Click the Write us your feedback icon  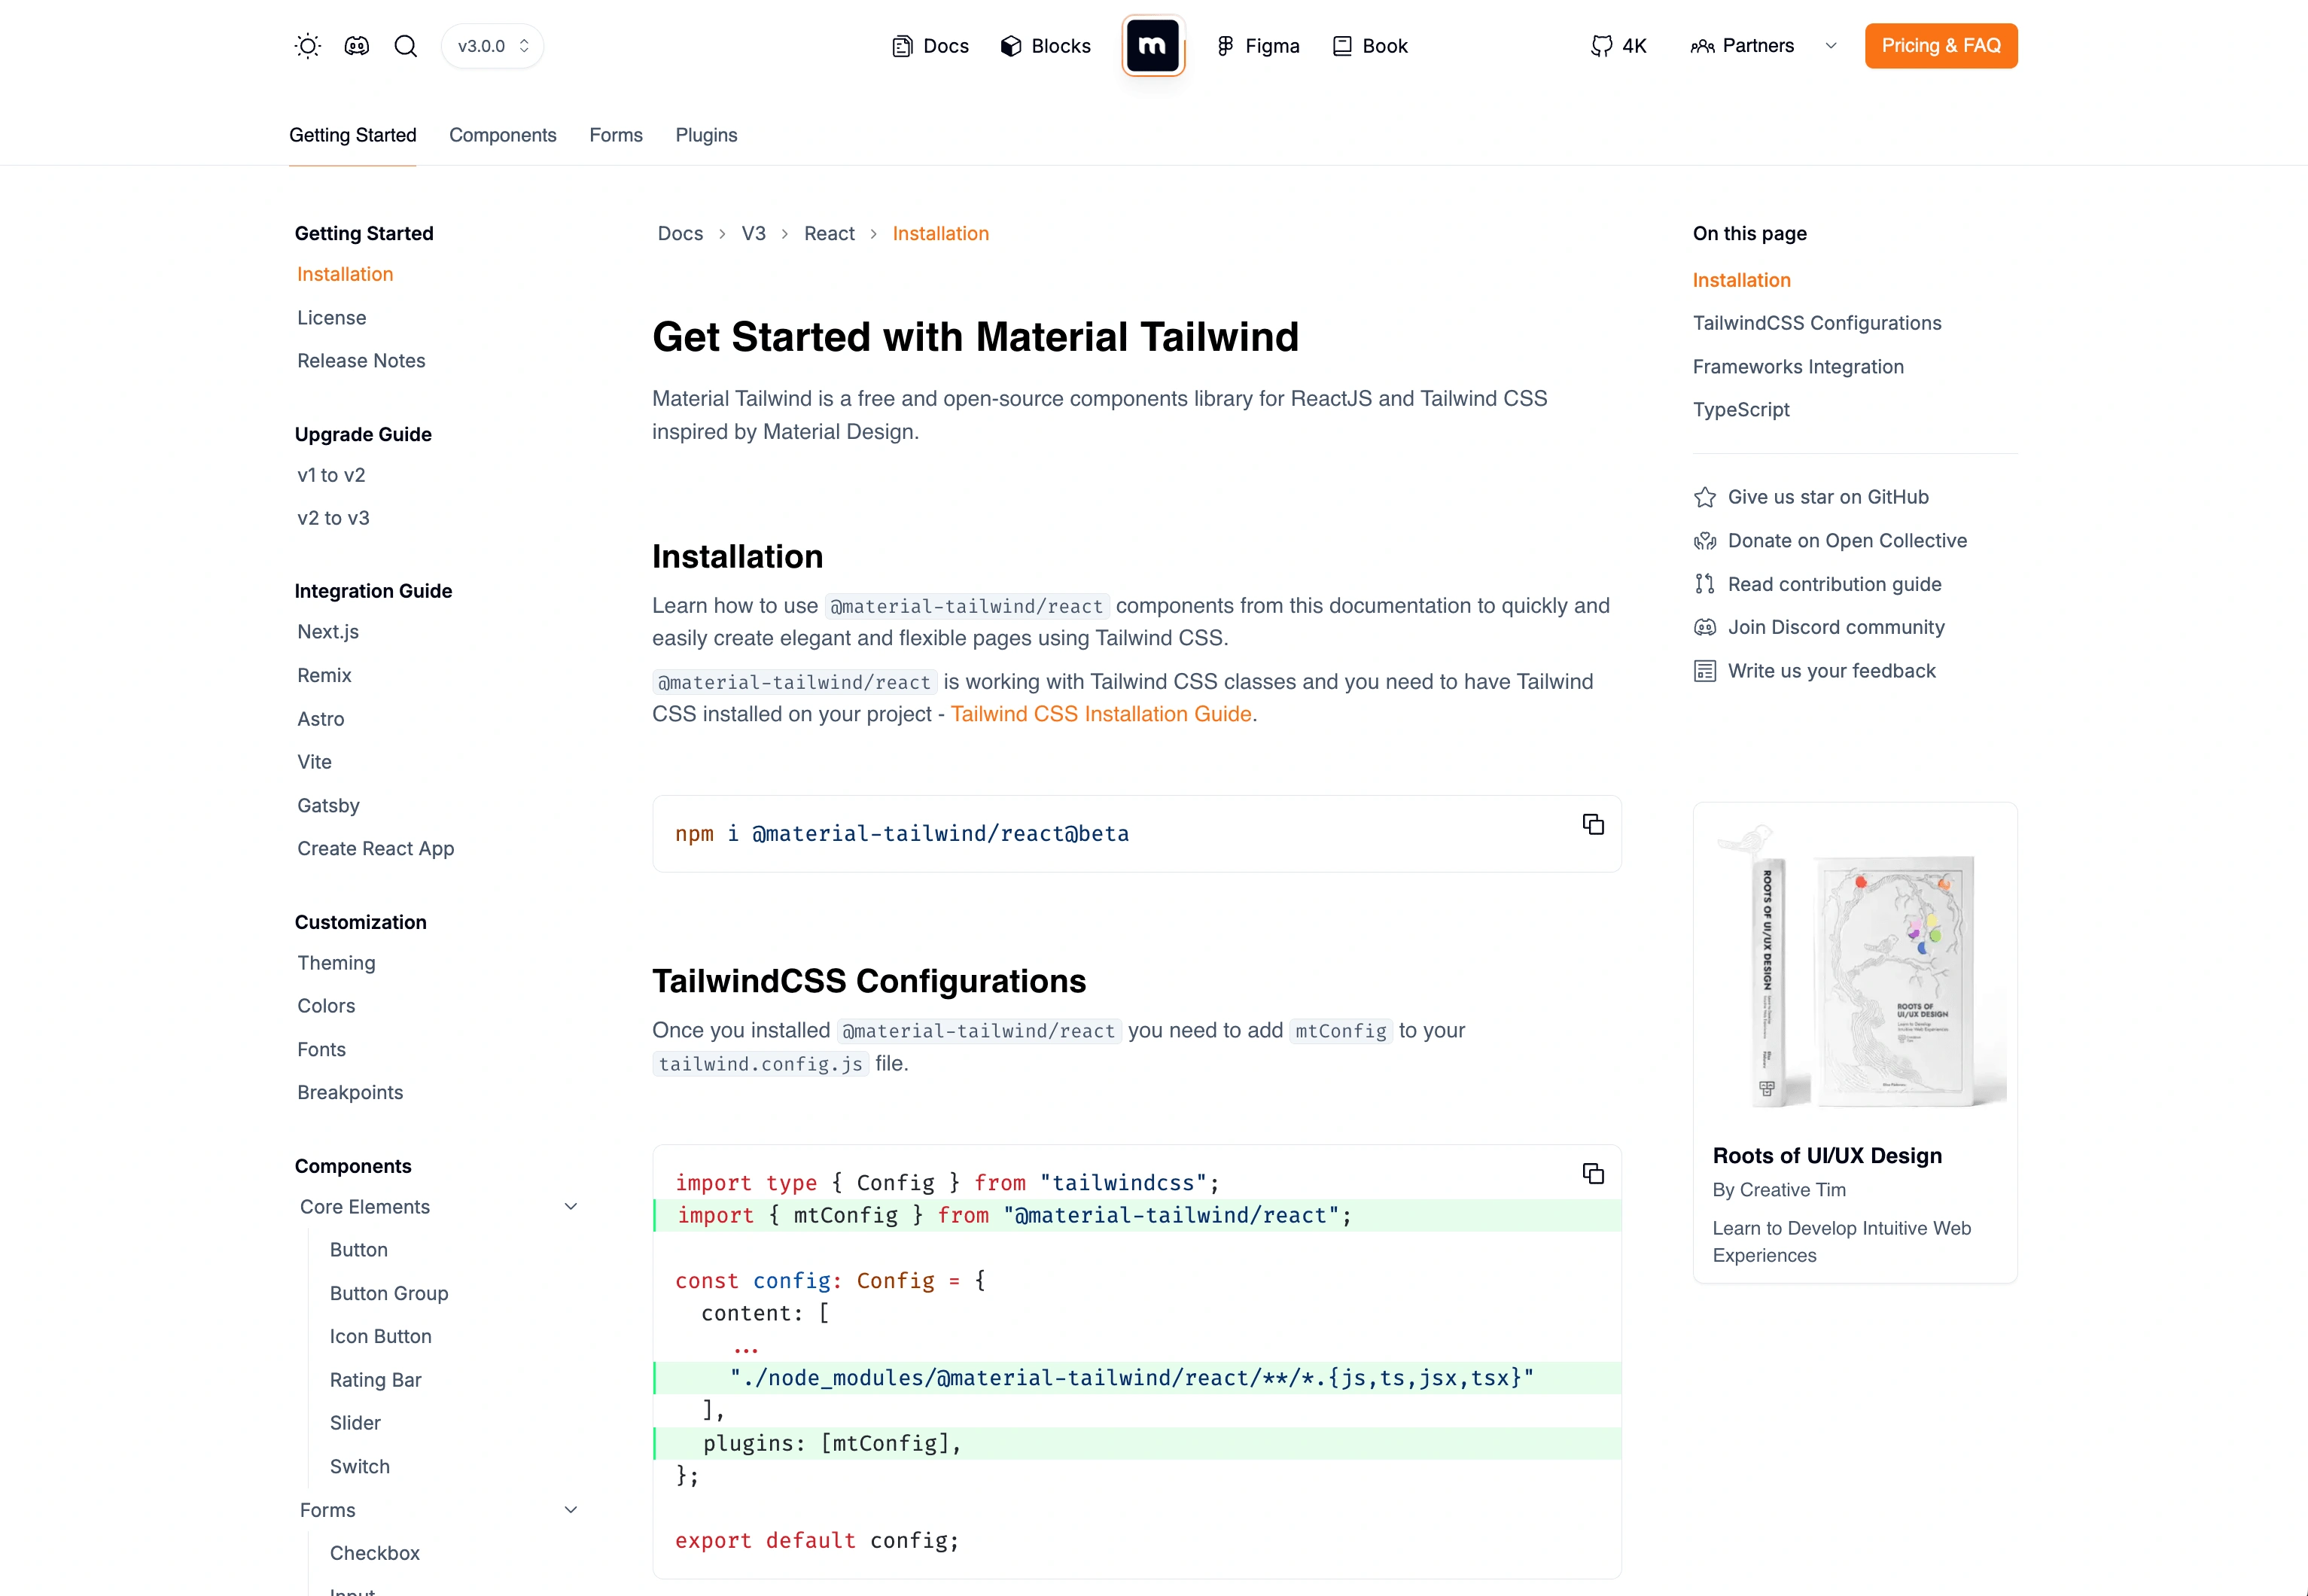click(x=1705, y=671)
